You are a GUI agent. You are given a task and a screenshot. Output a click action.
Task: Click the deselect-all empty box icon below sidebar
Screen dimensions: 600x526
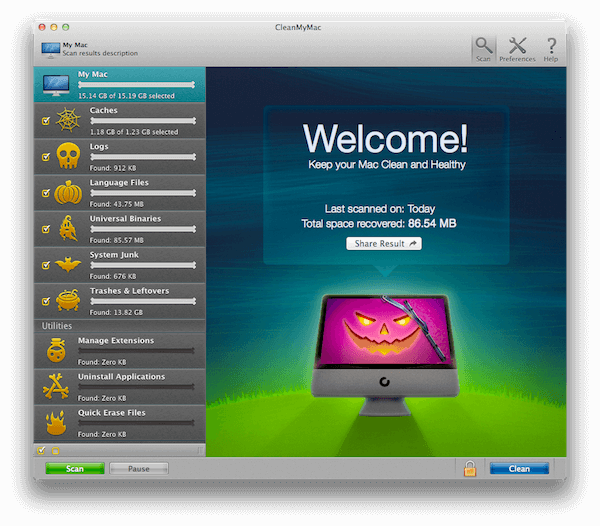55,451
